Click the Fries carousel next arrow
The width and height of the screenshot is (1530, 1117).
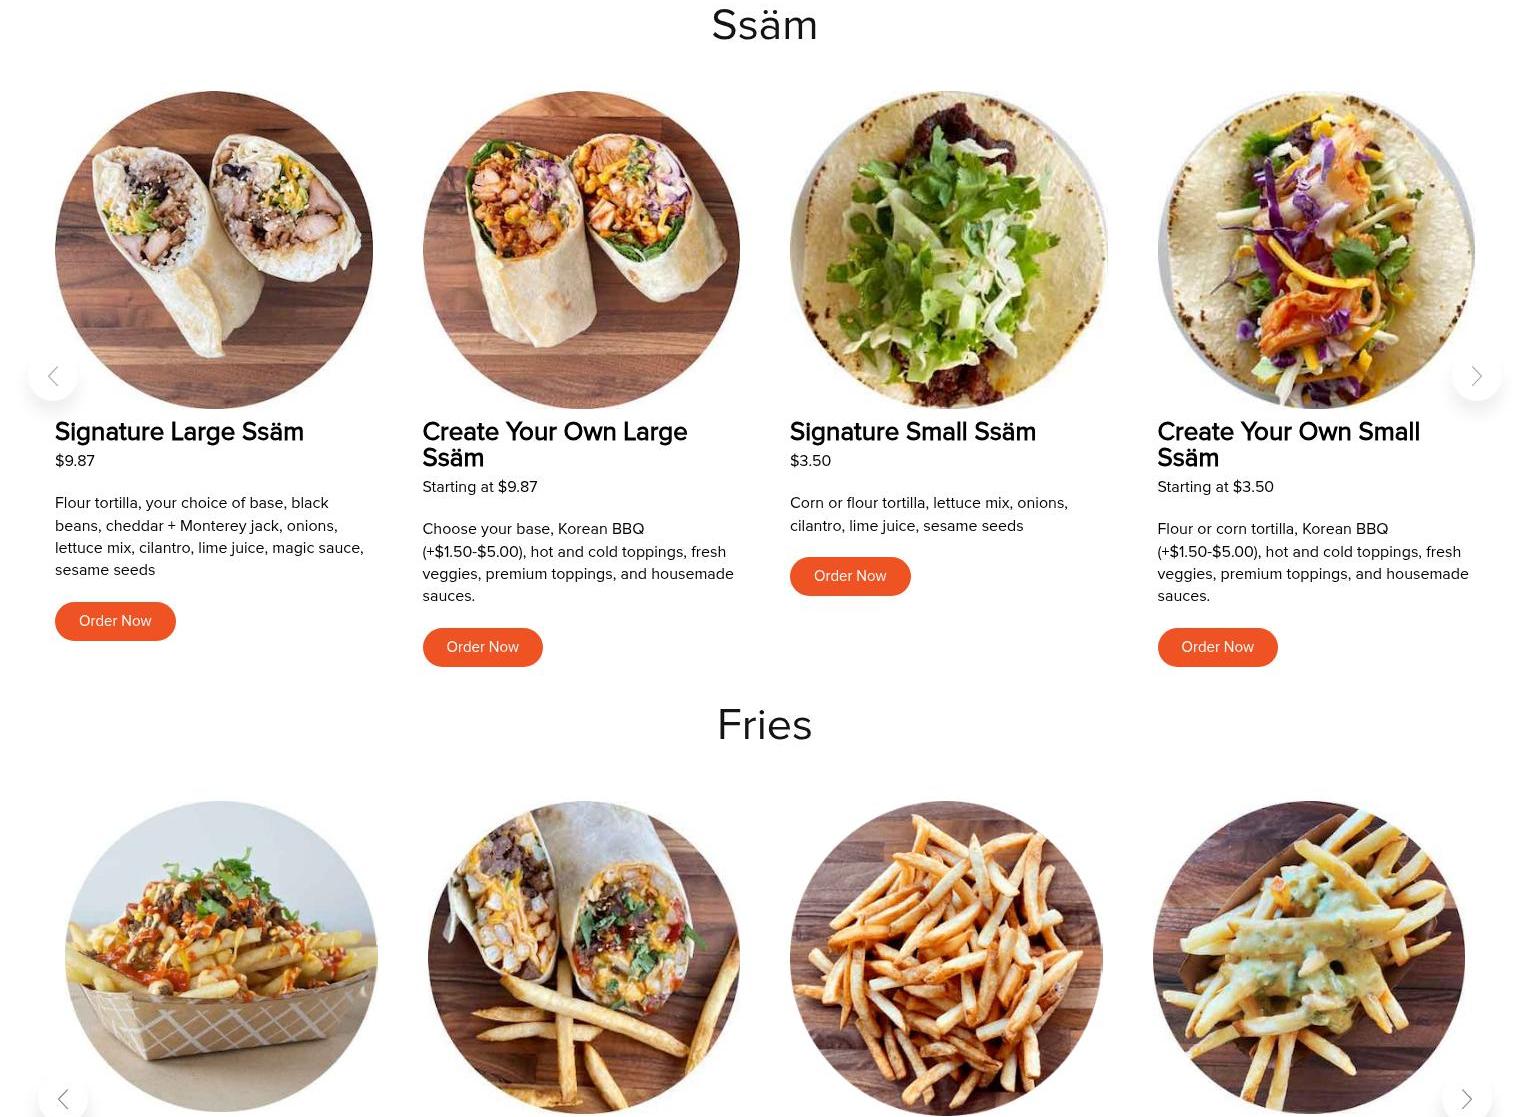click(1466, 1098)
